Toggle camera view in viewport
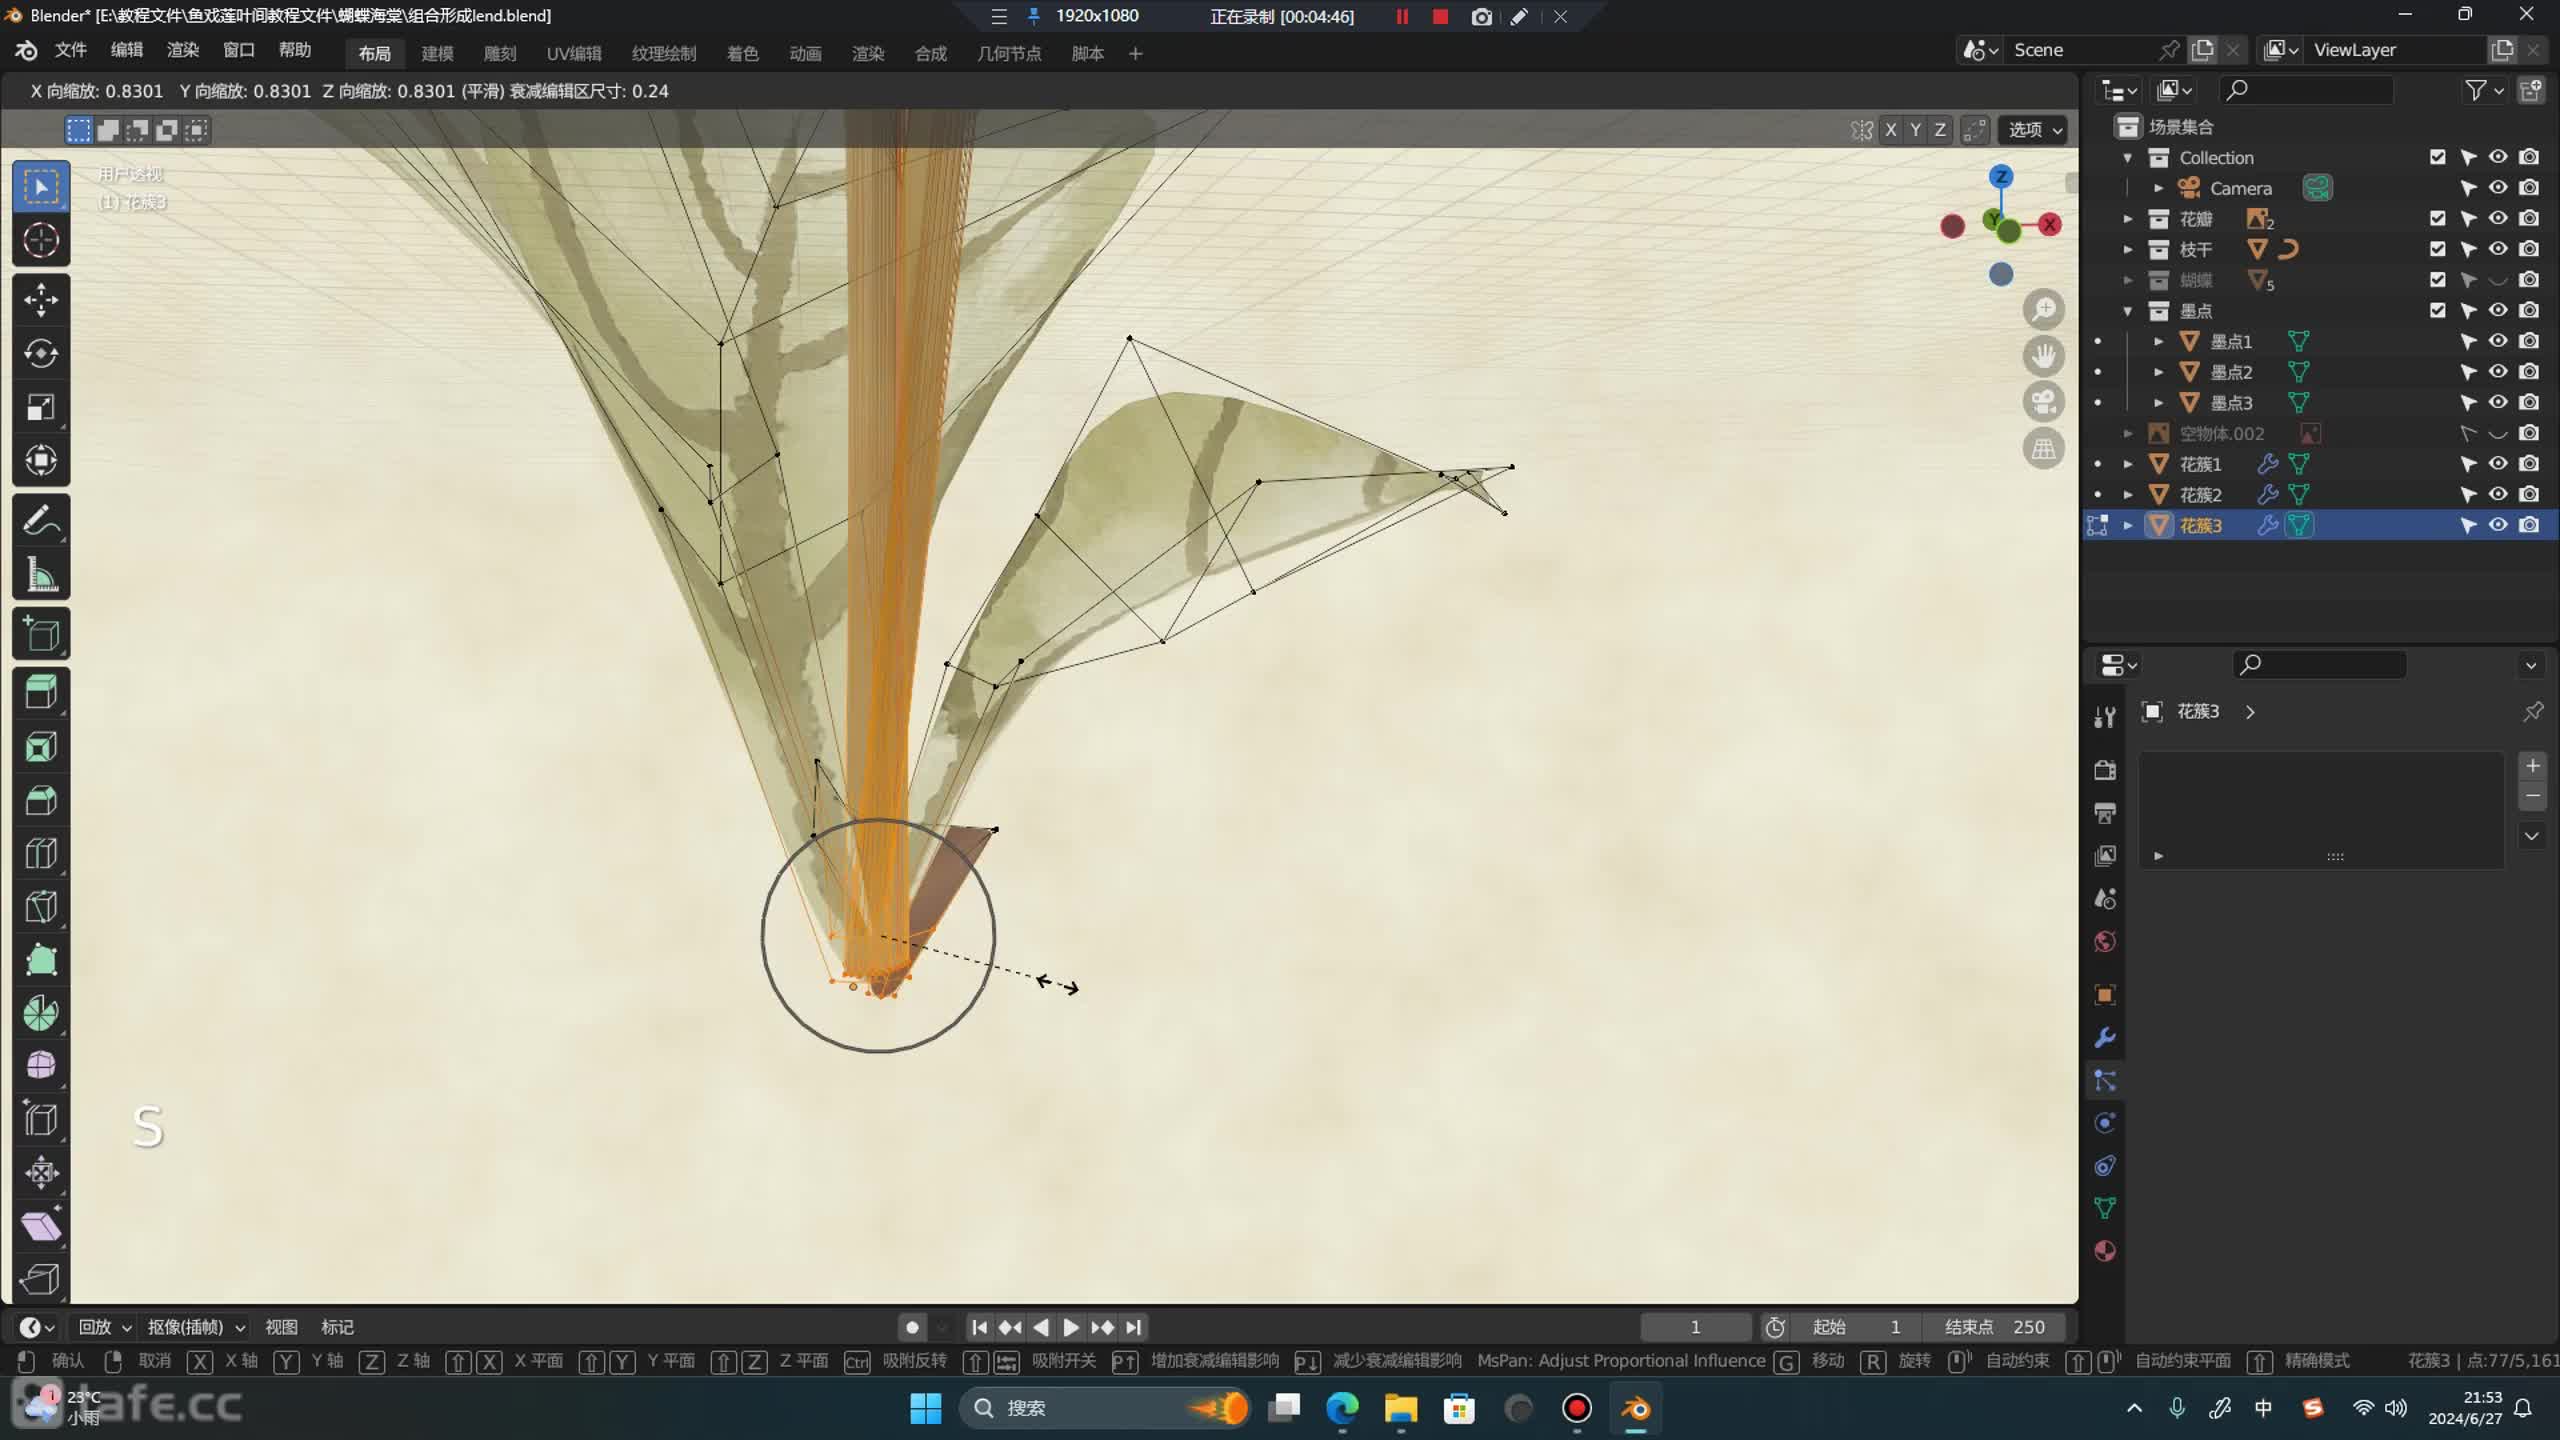2560x1440 pixels. click(2044, 402)
